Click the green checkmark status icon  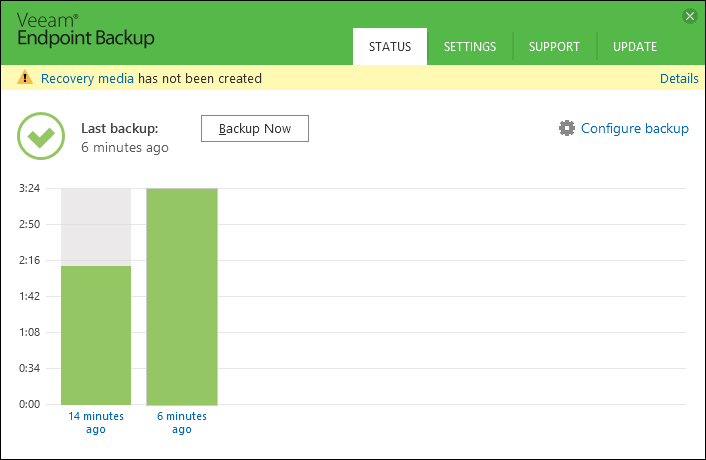41,138
